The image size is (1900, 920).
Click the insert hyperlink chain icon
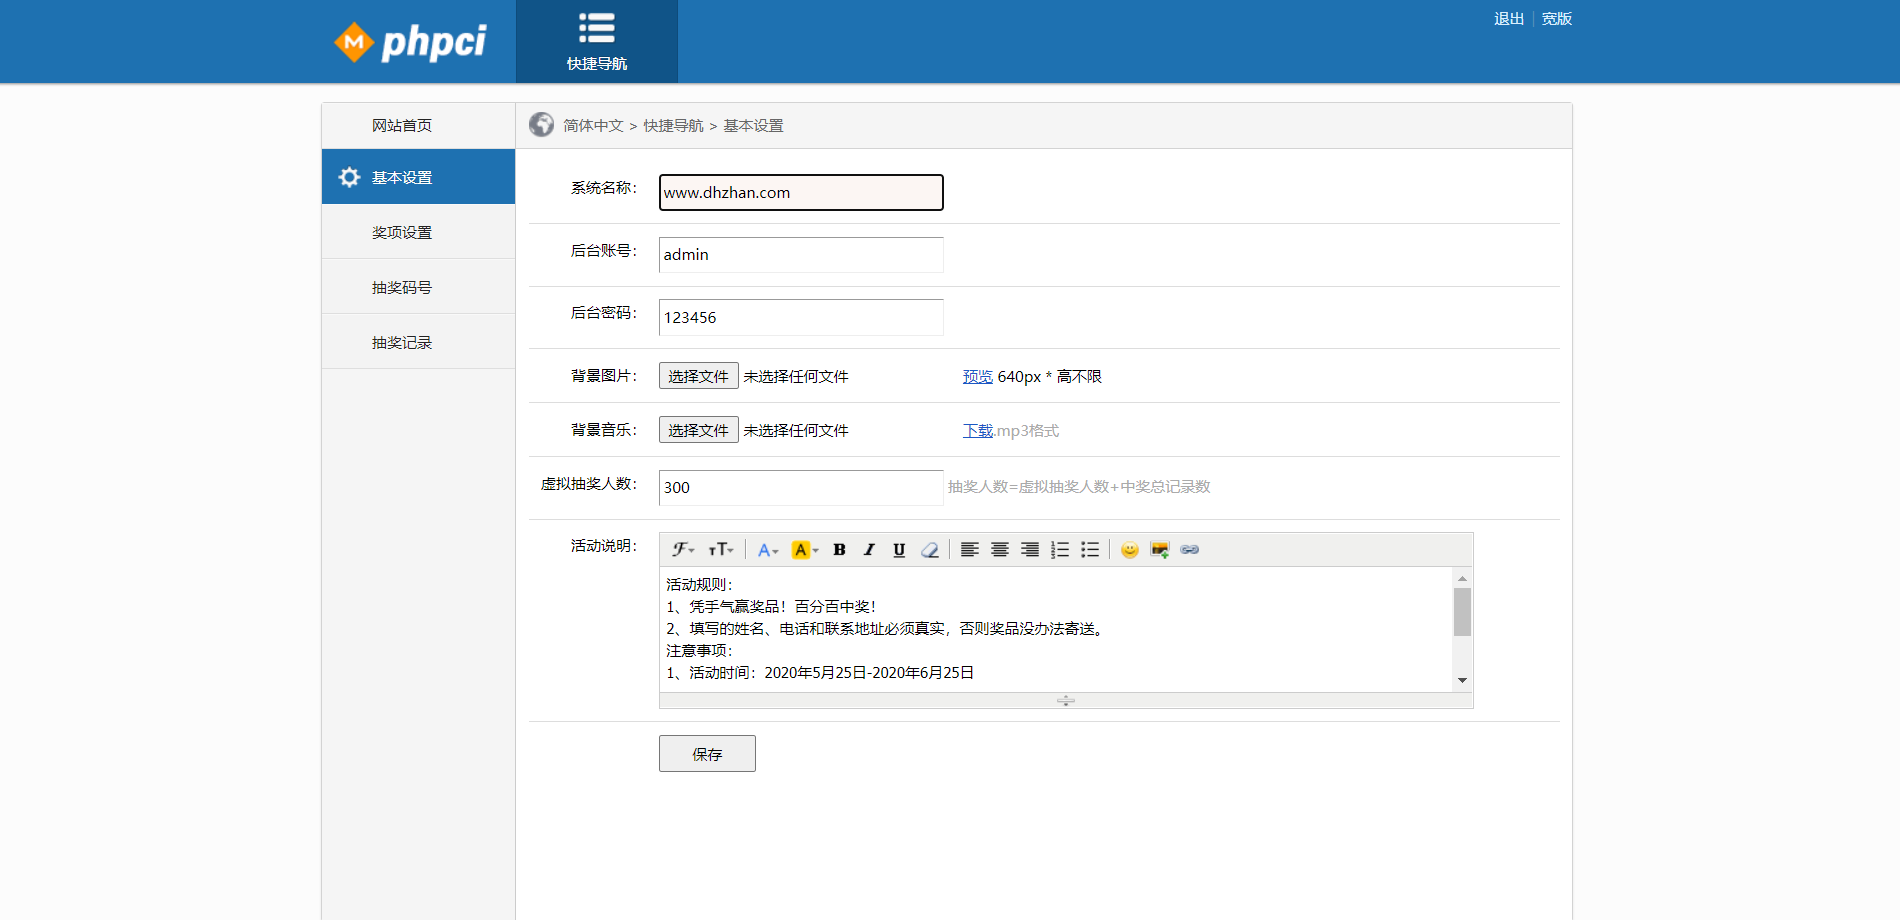point(1190,550)
